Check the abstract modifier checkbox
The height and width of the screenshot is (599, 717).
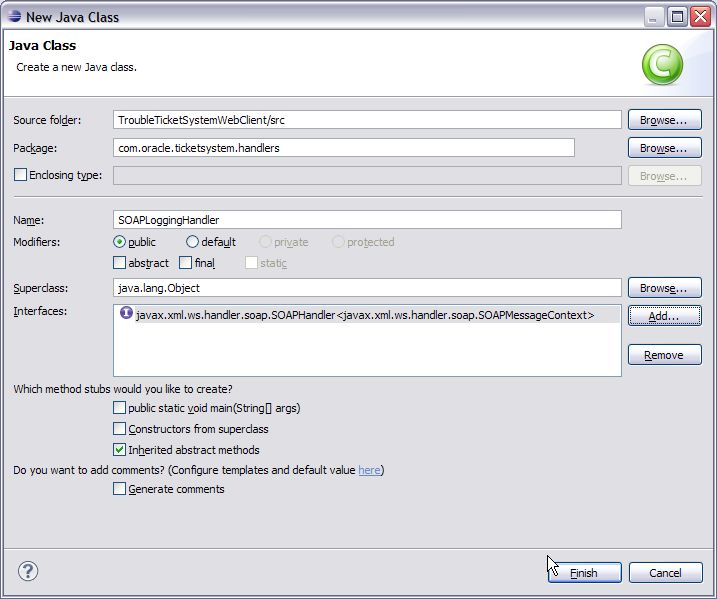pos(119,263)
